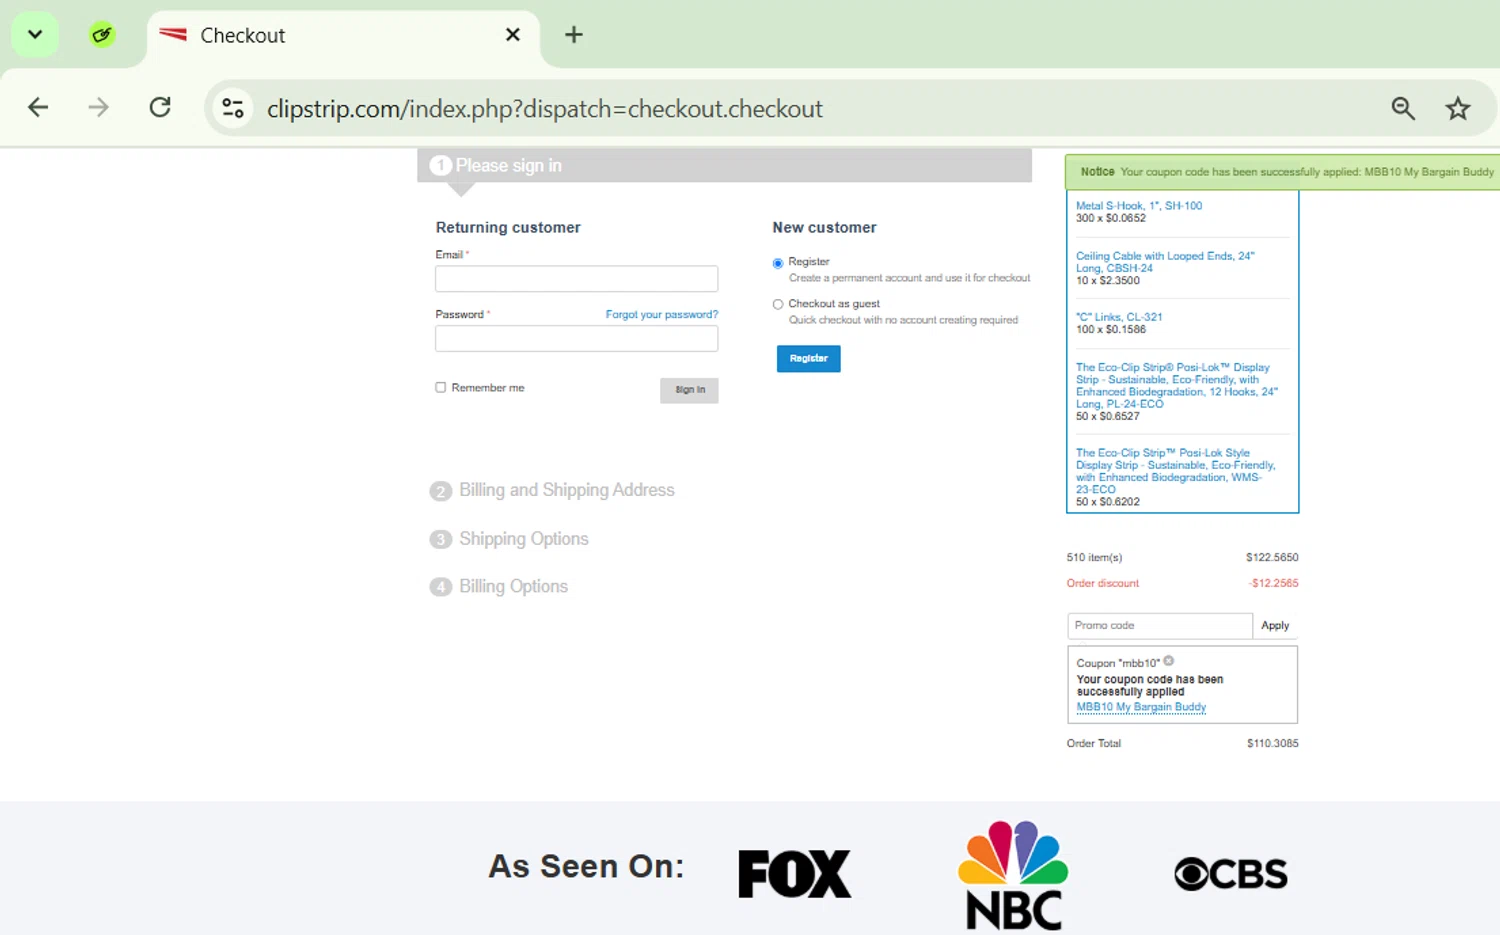This screenshot has height=935, width=1500.
Task: Click the "50 x $0.6202" quantity text
Action: 1108,502
